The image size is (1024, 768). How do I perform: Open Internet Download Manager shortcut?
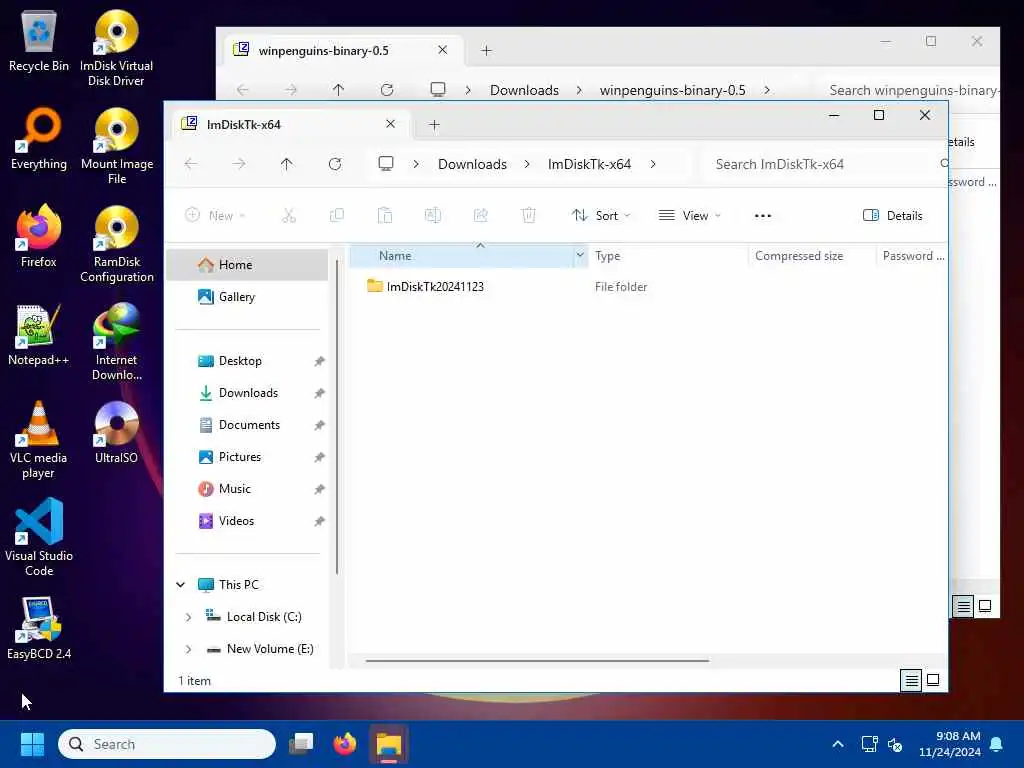116,342
